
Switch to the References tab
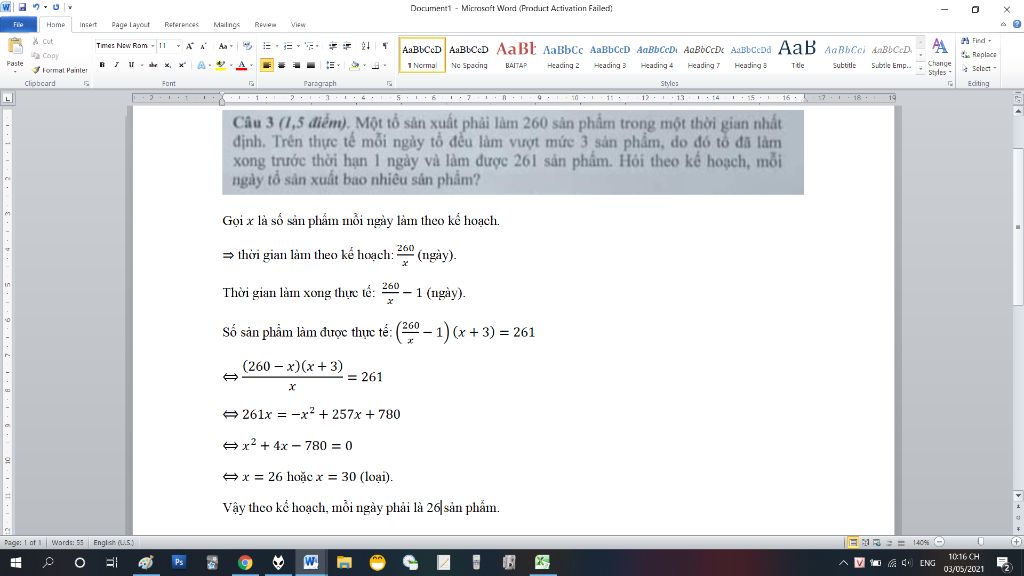coord(182,24)
